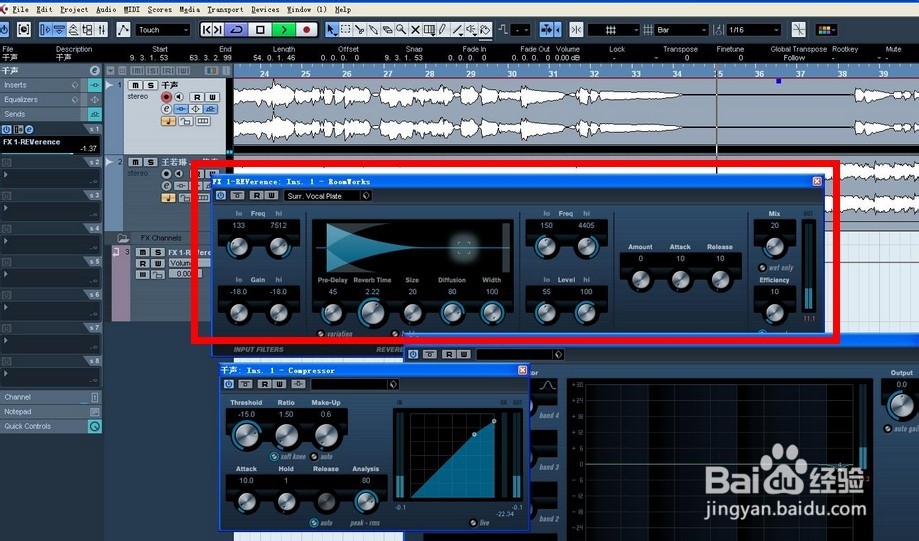Toggle the RoomWorks plugin power button

click(x=220, y=195)
